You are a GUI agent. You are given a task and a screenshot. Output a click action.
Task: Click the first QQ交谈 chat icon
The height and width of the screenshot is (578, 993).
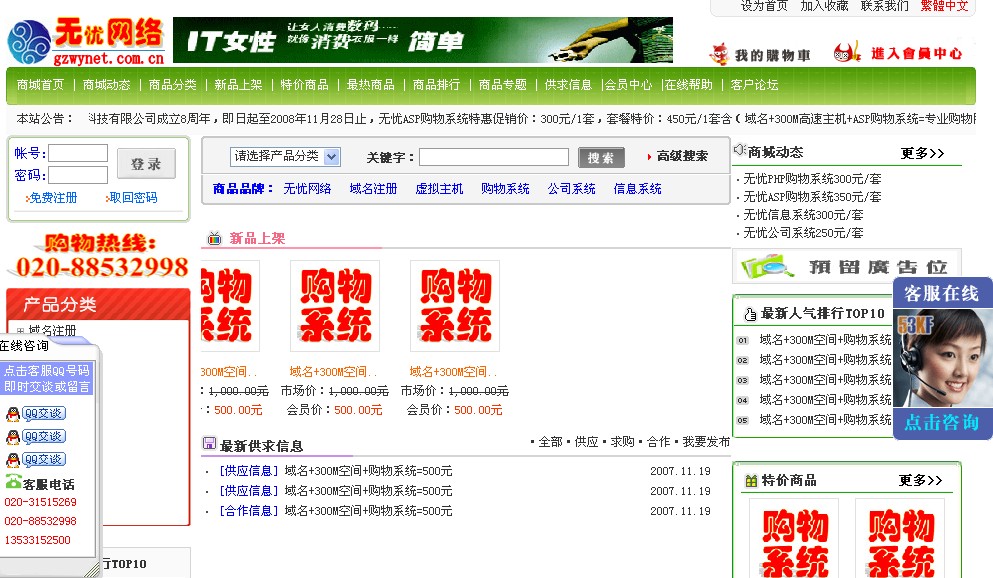[36, 414]
